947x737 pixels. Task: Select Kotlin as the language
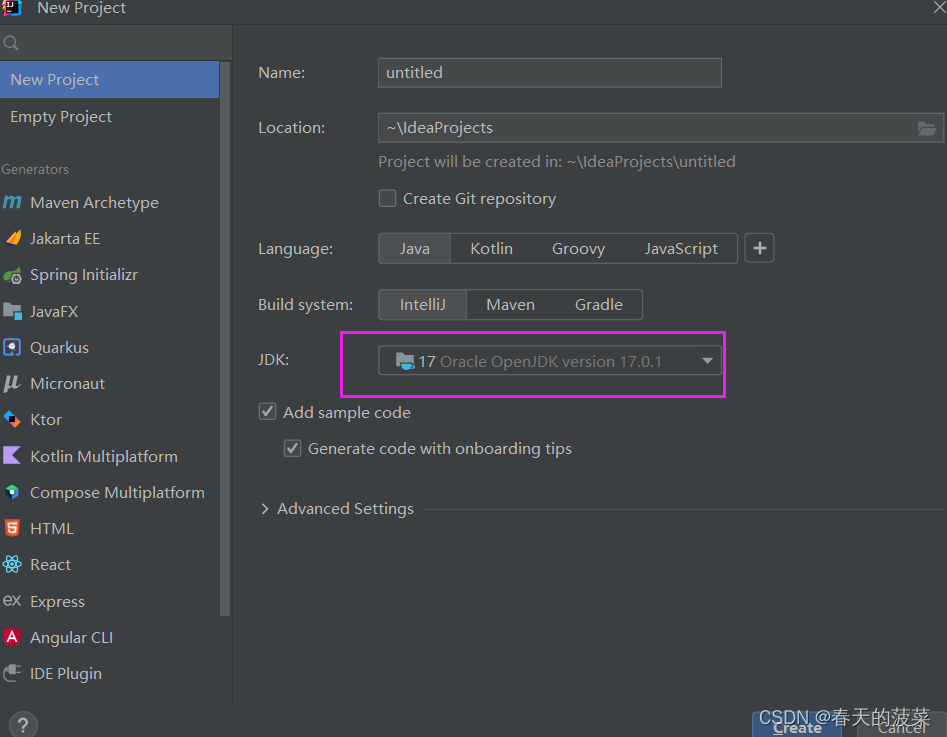[491, 248]
